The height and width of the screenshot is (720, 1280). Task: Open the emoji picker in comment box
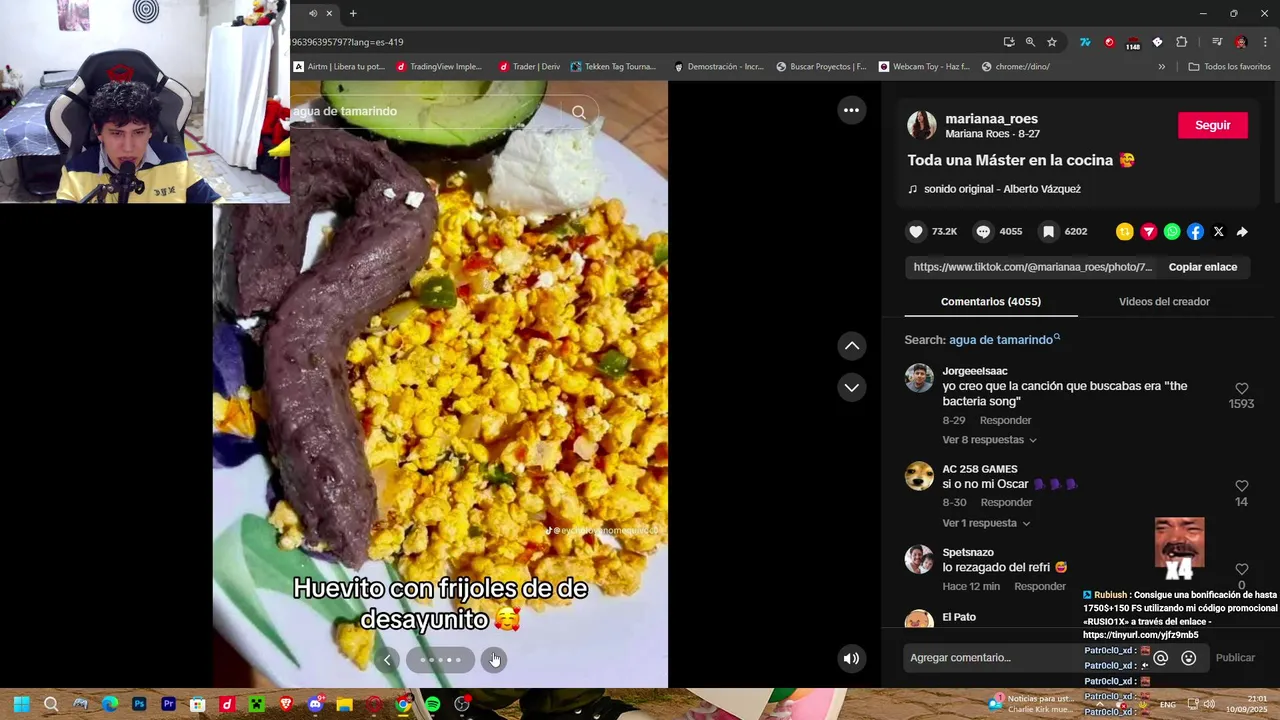click(1189, 658)
